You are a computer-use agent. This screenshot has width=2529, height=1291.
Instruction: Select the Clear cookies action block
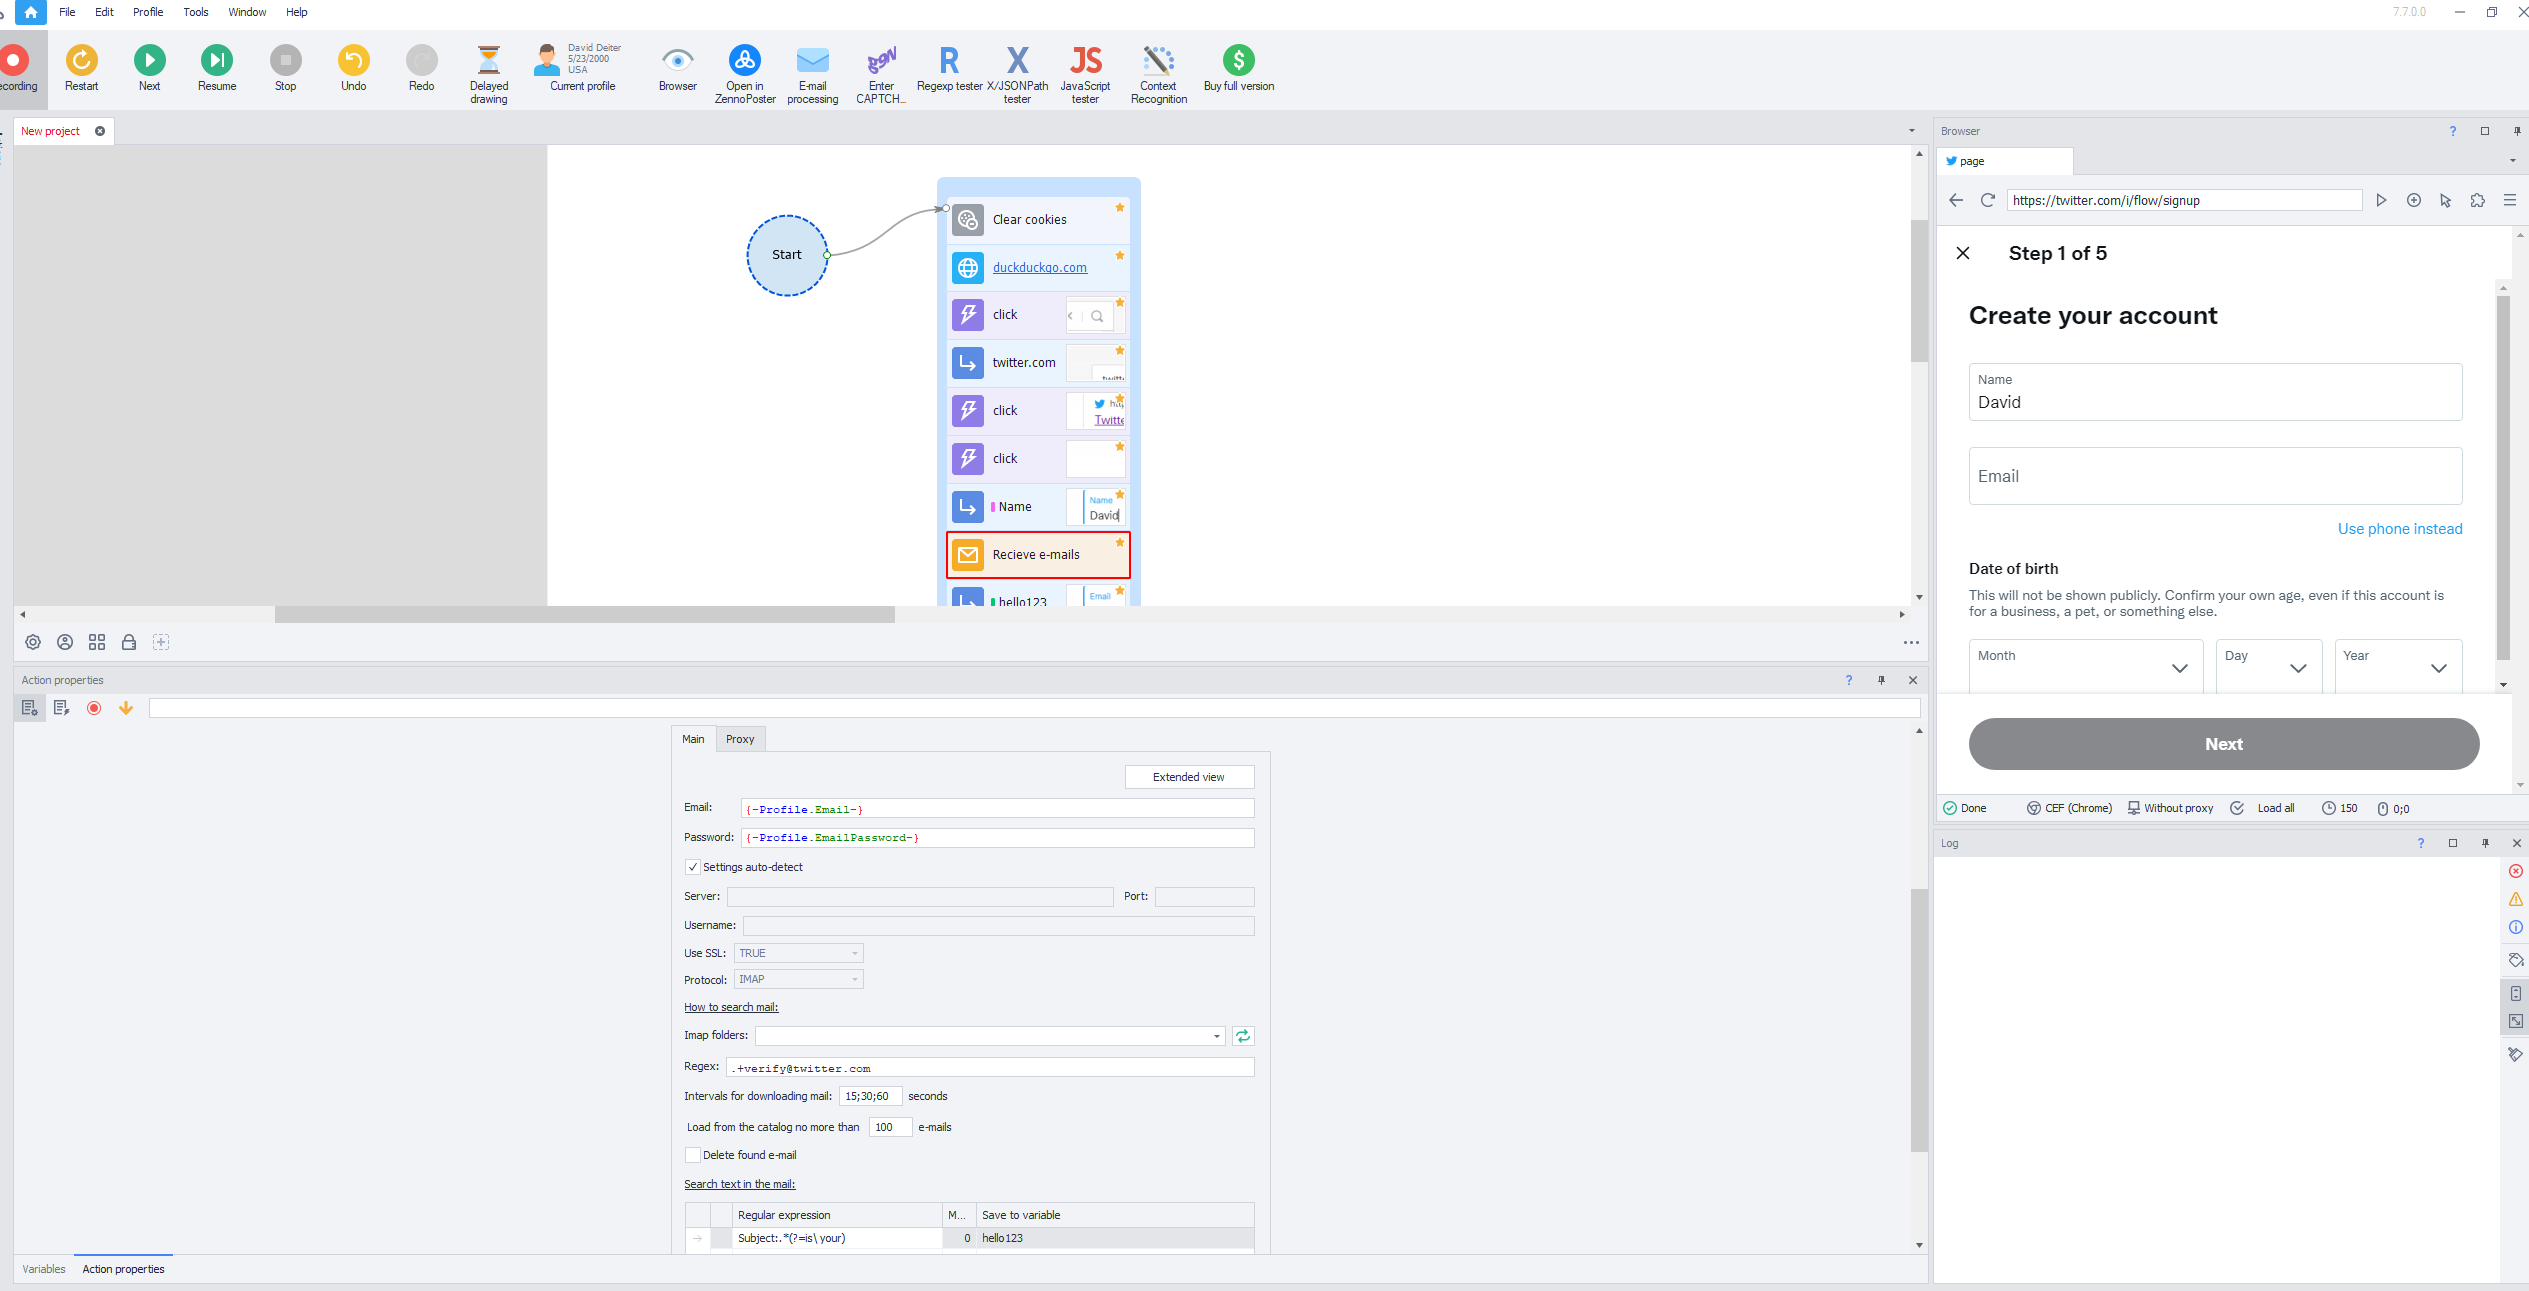(1039, 219)
